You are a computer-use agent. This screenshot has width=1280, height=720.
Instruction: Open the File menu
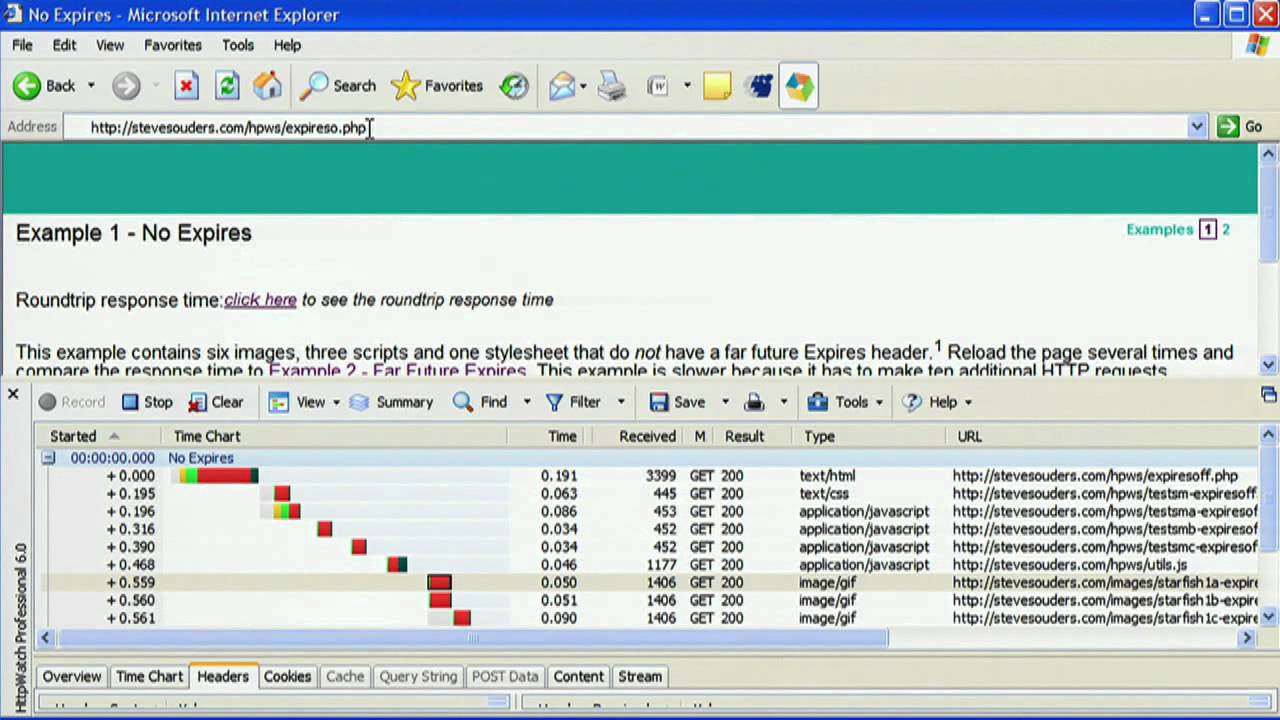pos(22,45)
